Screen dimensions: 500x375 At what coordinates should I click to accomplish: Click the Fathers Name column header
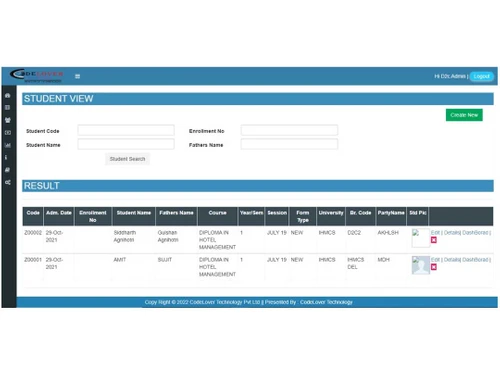point(176,216)
